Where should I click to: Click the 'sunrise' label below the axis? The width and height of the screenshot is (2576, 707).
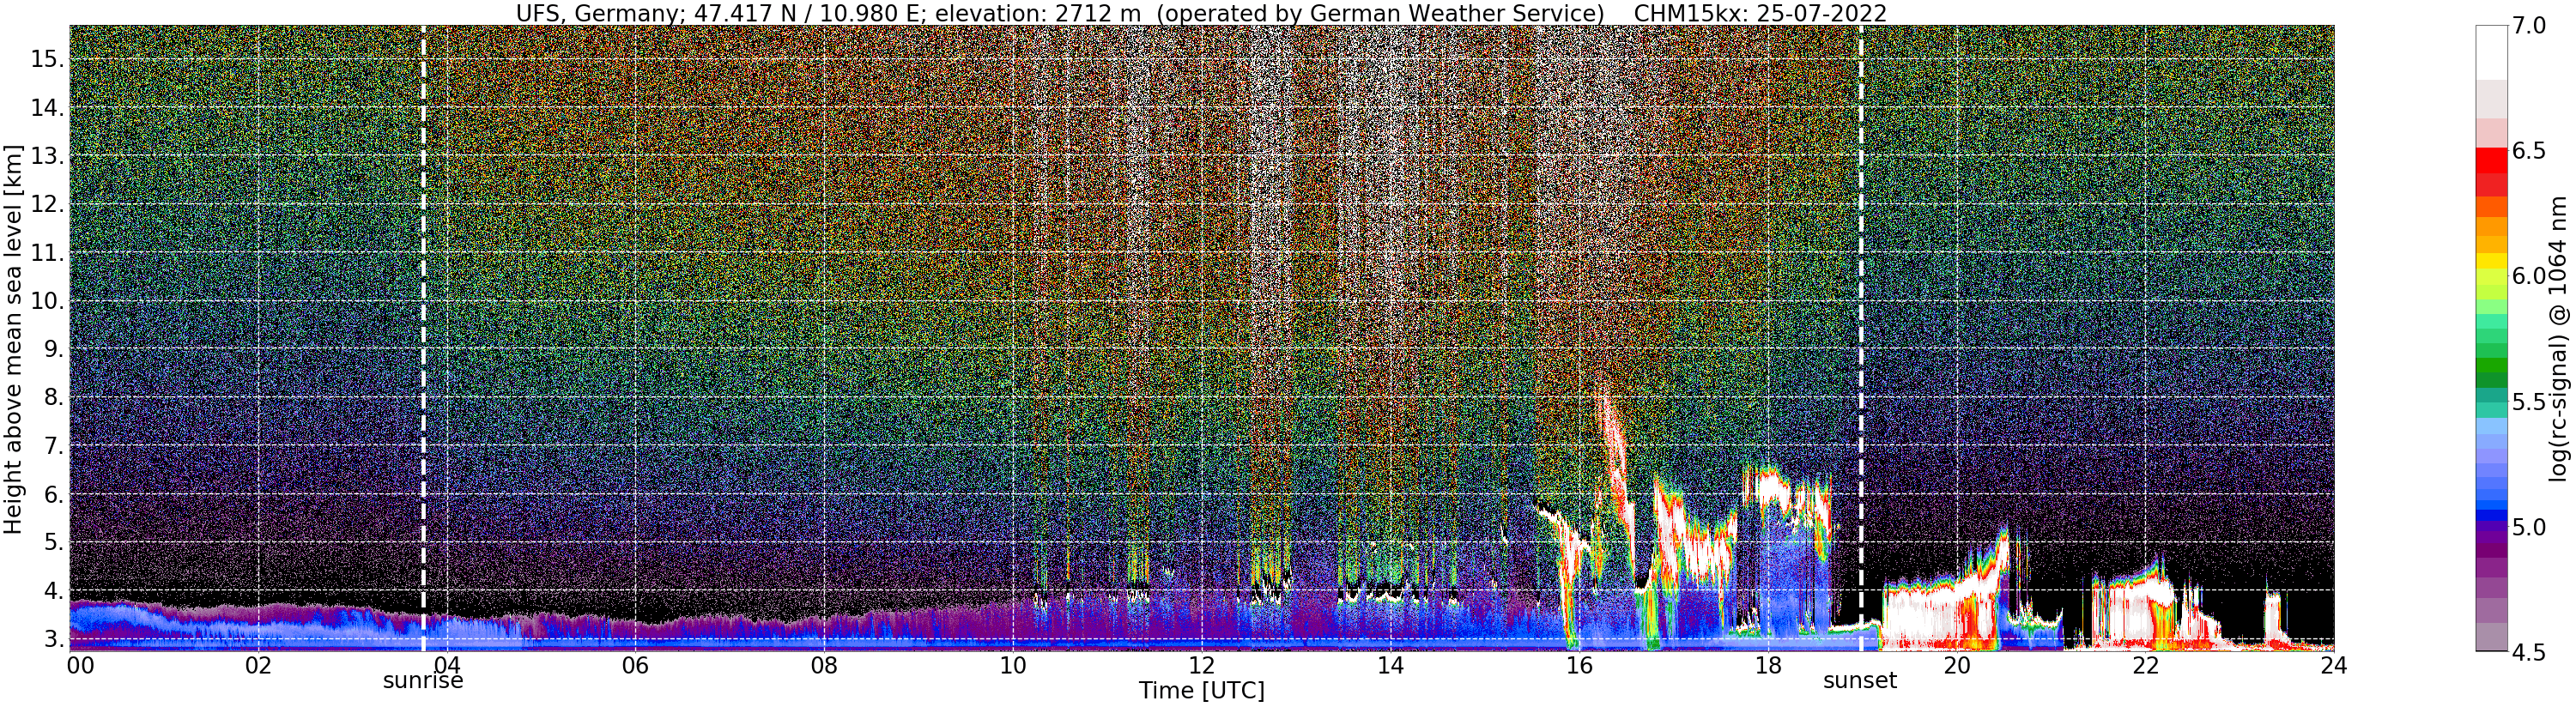click(x=424, y=681)
